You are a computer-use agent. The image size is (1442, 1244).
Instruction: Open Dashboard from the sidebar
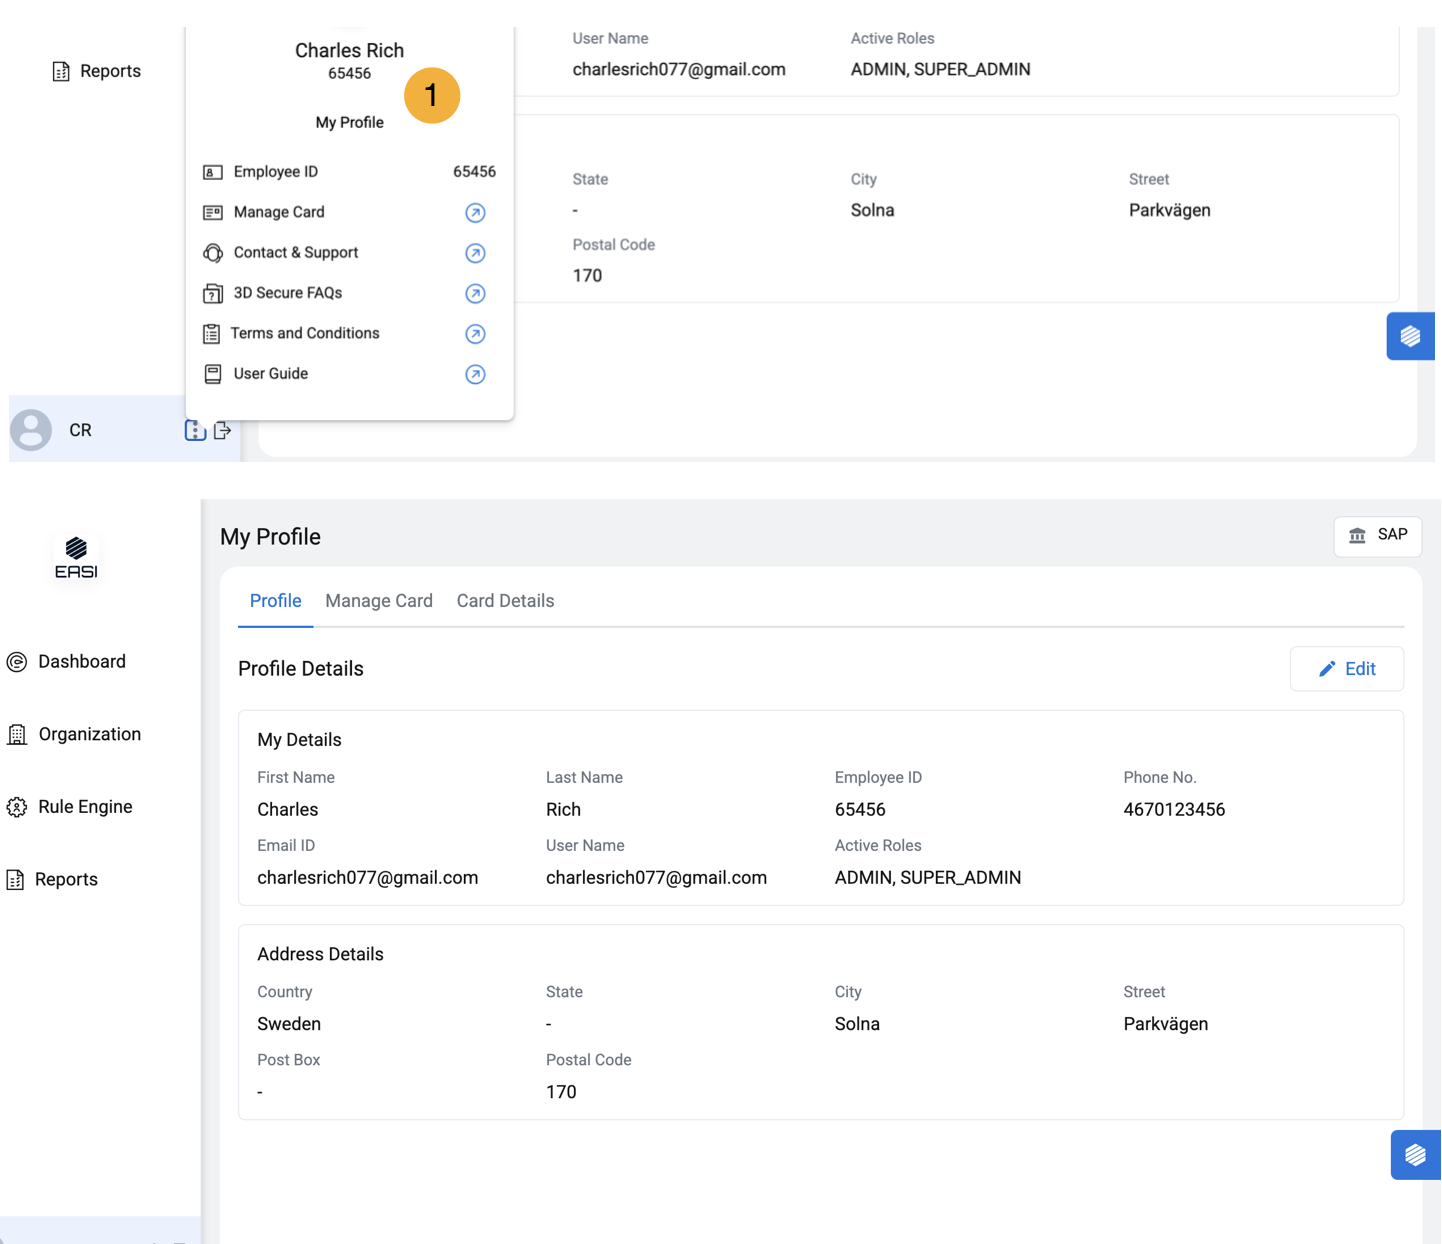(81, 662)
